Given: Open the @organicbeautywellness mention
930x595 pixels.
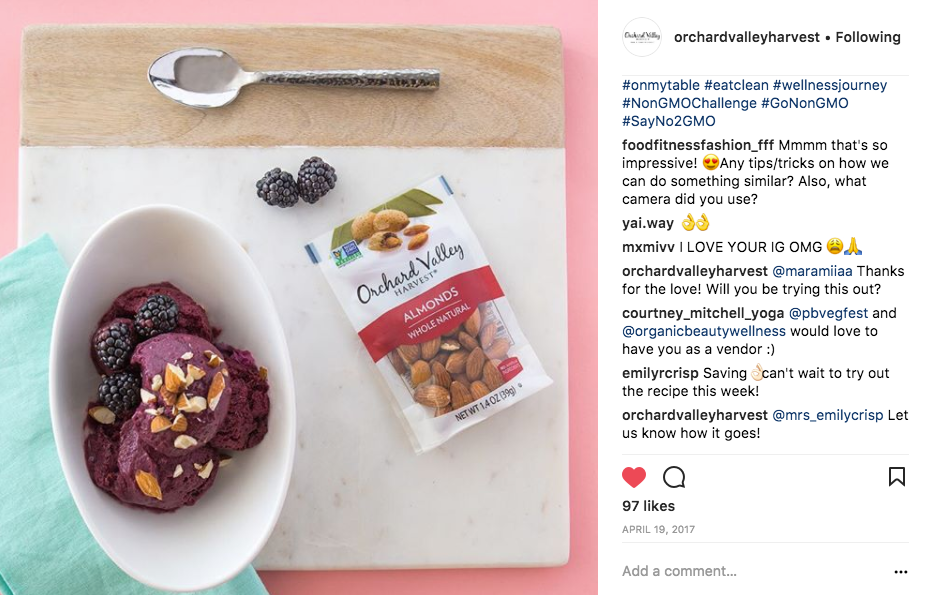Looking at the screenshot, I should click(x=704, y=331).
